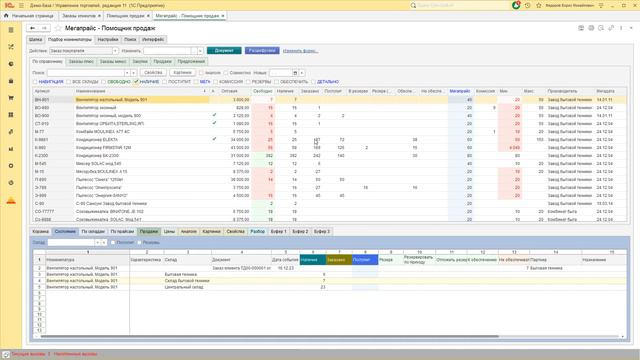Toggle ВСЕ СКЛАДЫ checkbox
Screen dimensions: 640x360
[x=69, y=82]
